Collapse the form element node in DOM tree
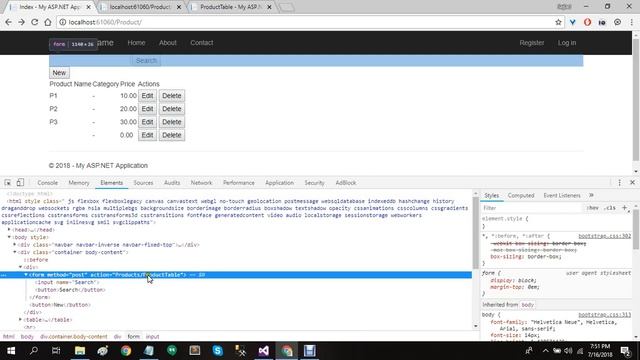This screenshot has width=640, height=360. (26, 275)
